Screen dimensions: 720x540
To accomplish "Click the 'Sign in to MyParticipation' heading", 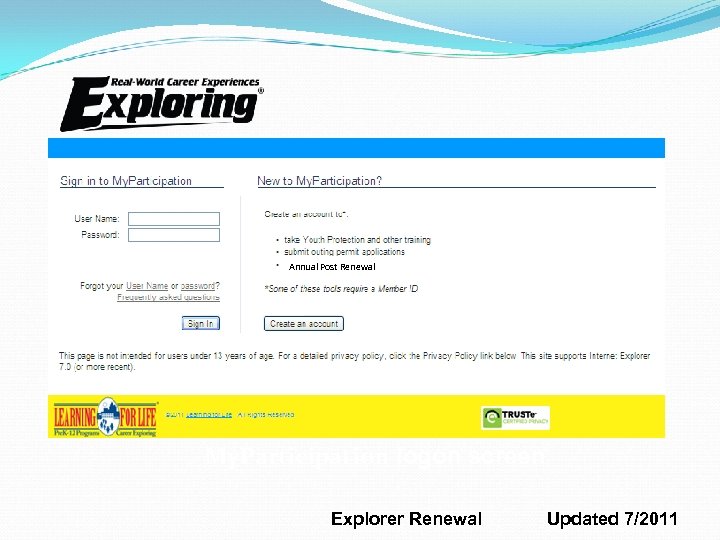I will 126,181.
